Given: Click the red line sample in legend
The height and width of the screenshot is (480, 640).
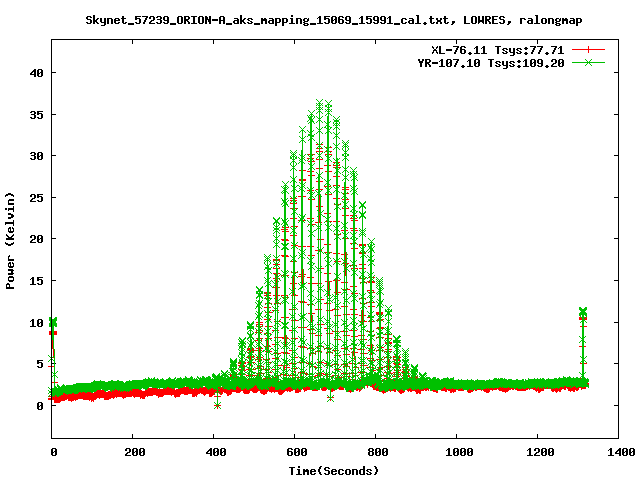Looking at the screenshot, I should click(588, 50).
